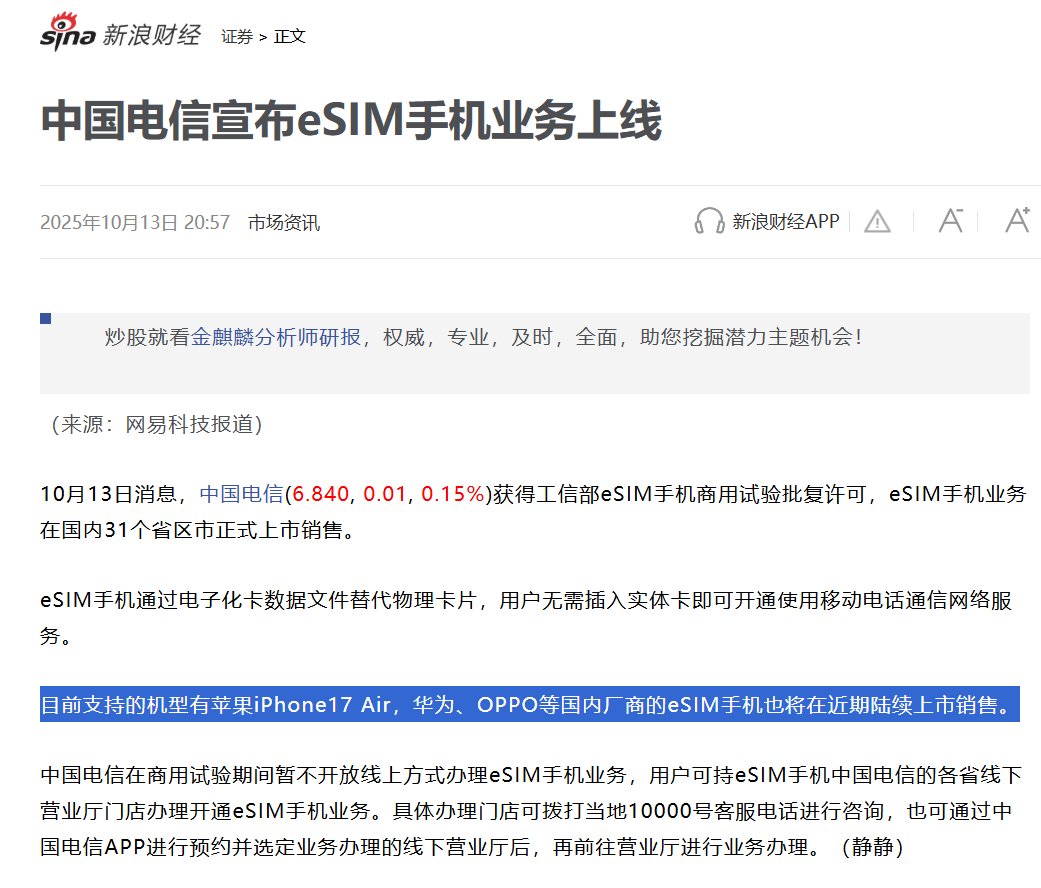Click the source line 来源：网易科技报道
The width and height of the screenshot is (1041, 888).
click(x=157, y=425)
